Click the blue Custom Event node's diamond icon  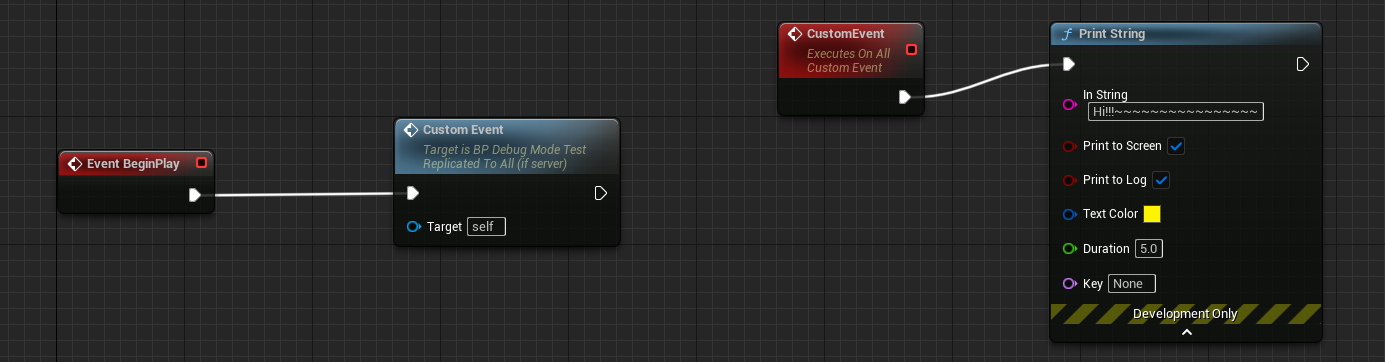pyautogui.click(x=410, y=130)
